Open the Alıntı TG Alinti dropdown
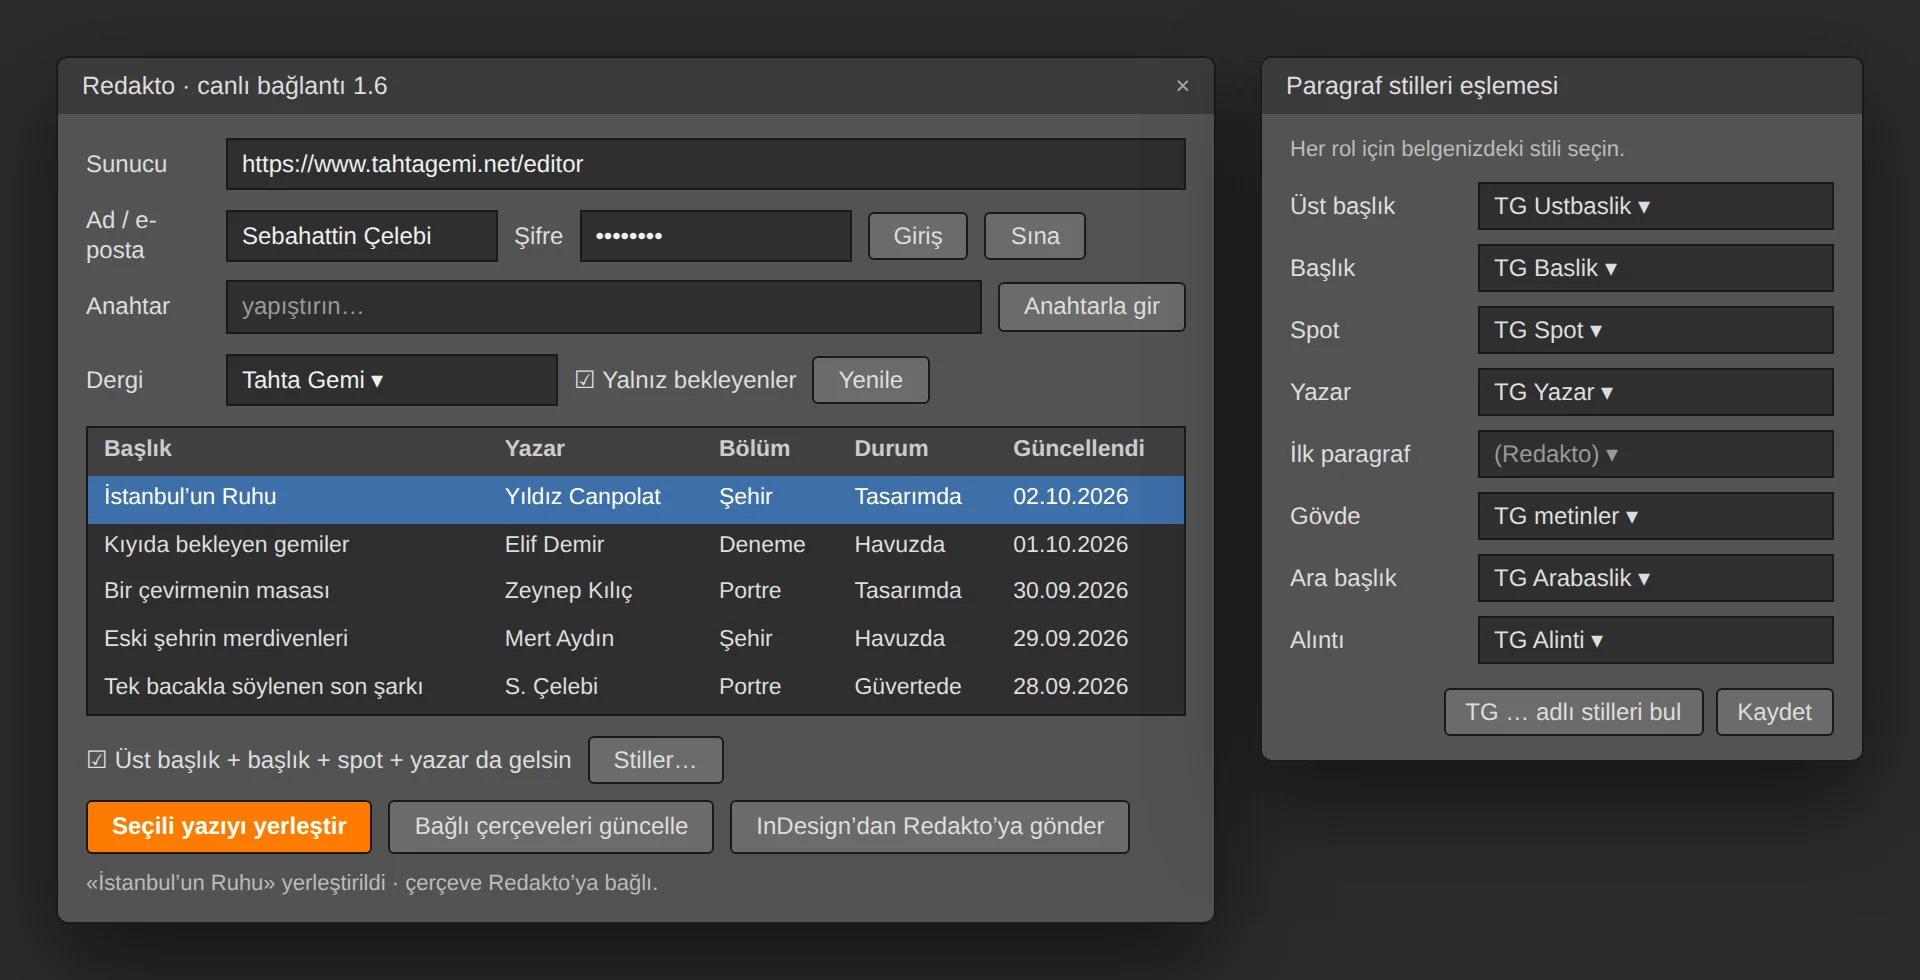The width and height of the screenshot is (1920, 980). [x=1656, y=640]
